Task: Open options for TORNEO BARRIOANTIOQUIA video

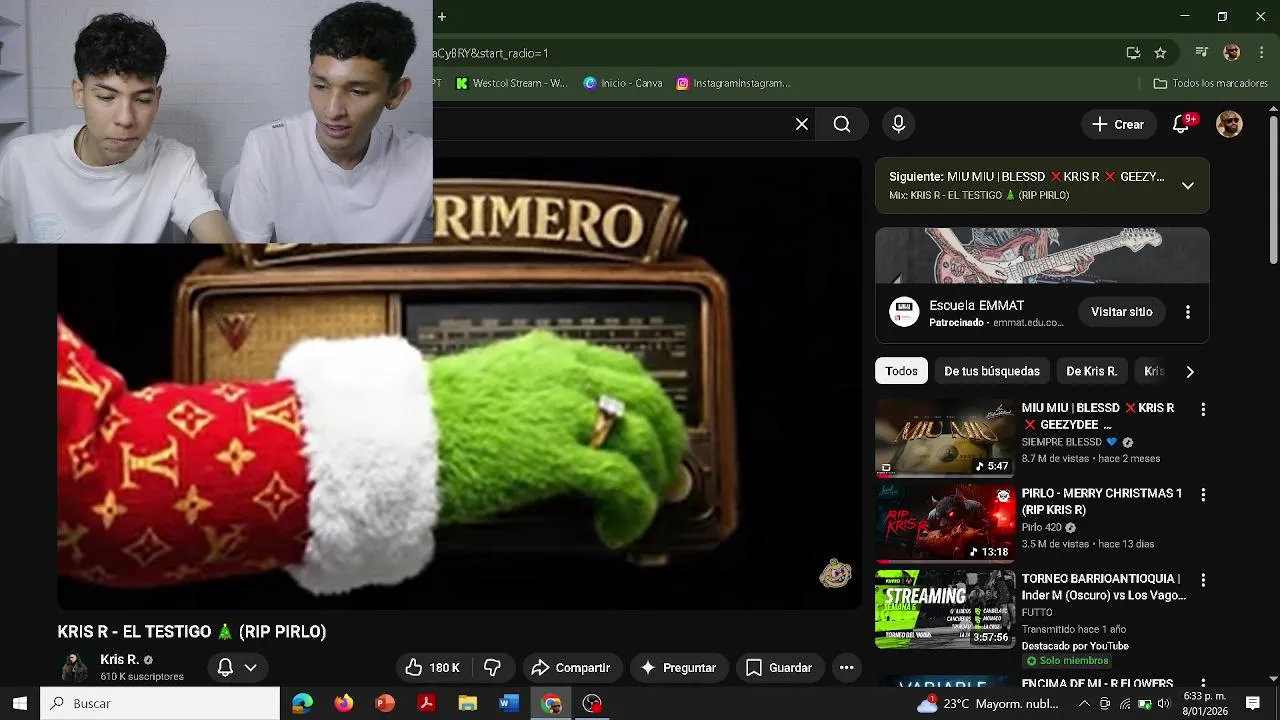Action: pyautogui.click(x=1203, y=580)
